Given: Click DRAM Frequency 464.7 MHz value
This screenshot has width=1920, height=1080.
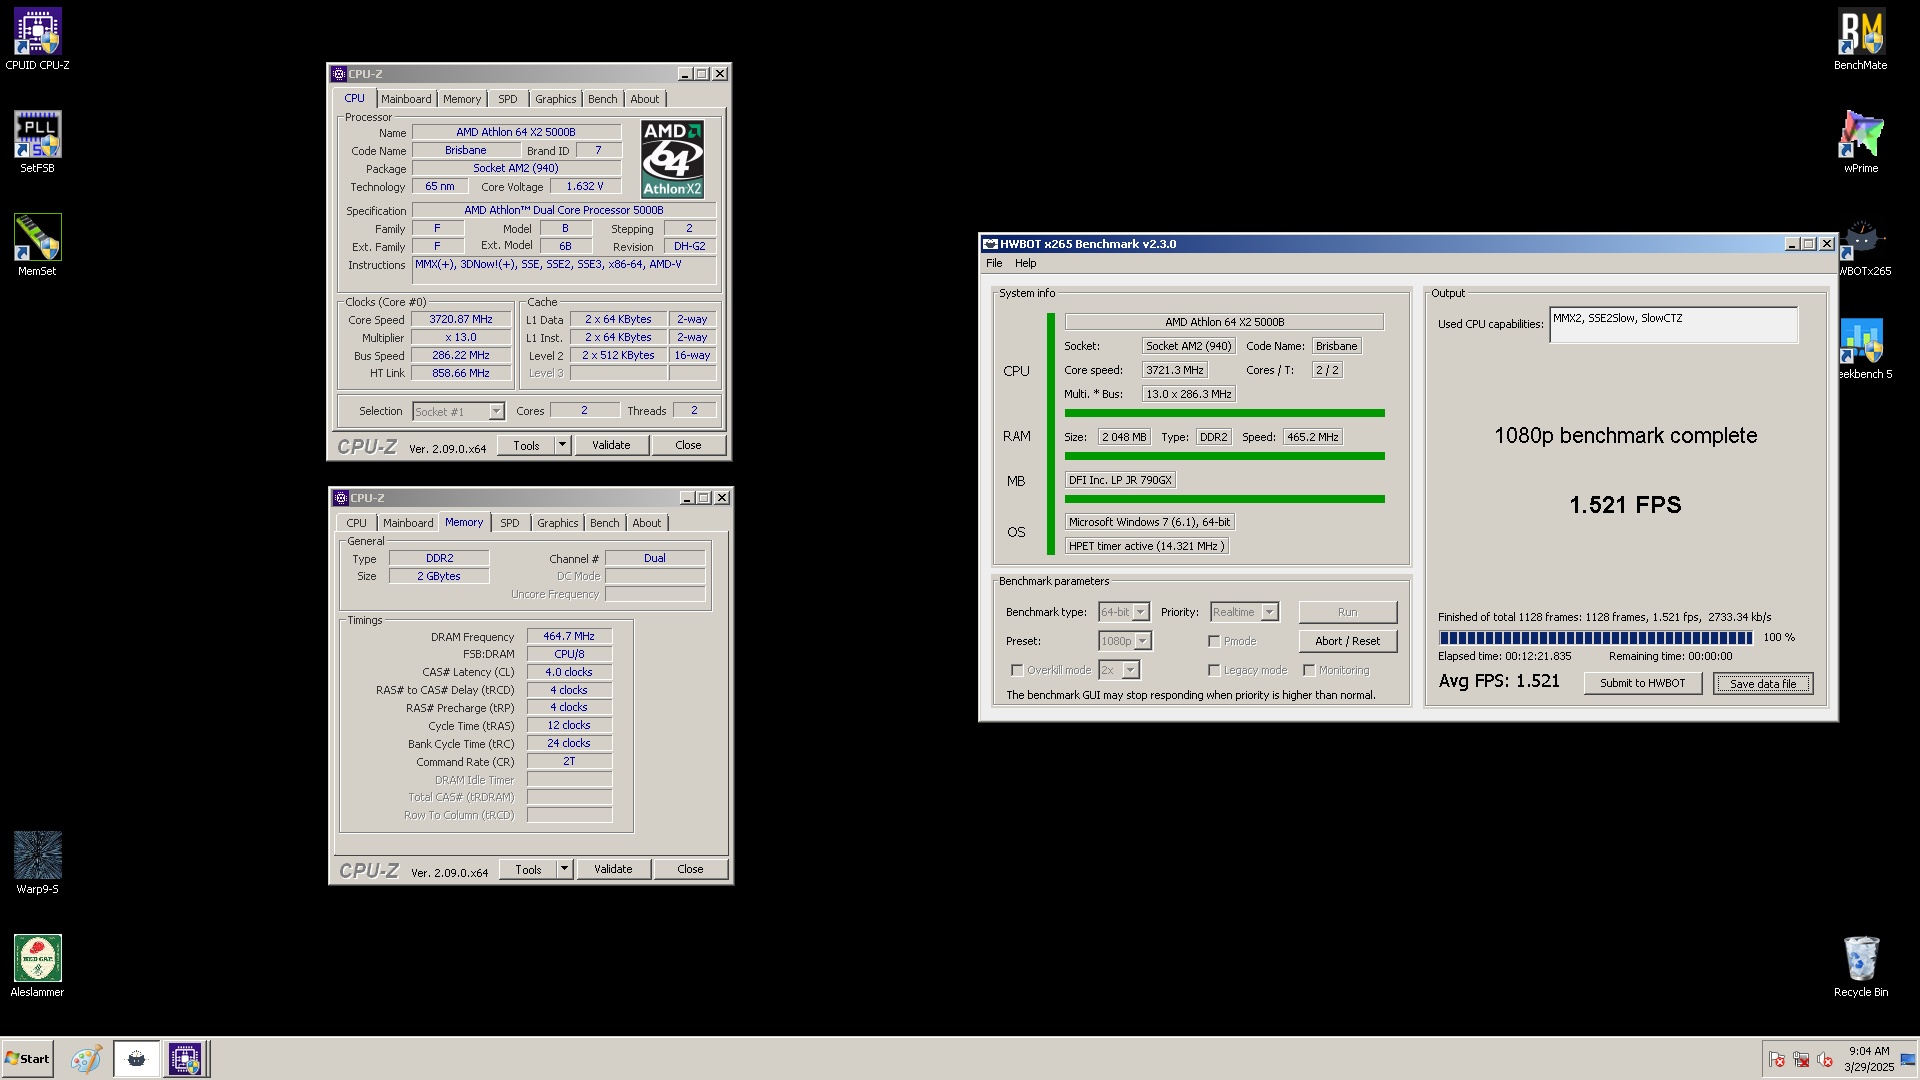Looking at the screenshot, I should [569, 636].
